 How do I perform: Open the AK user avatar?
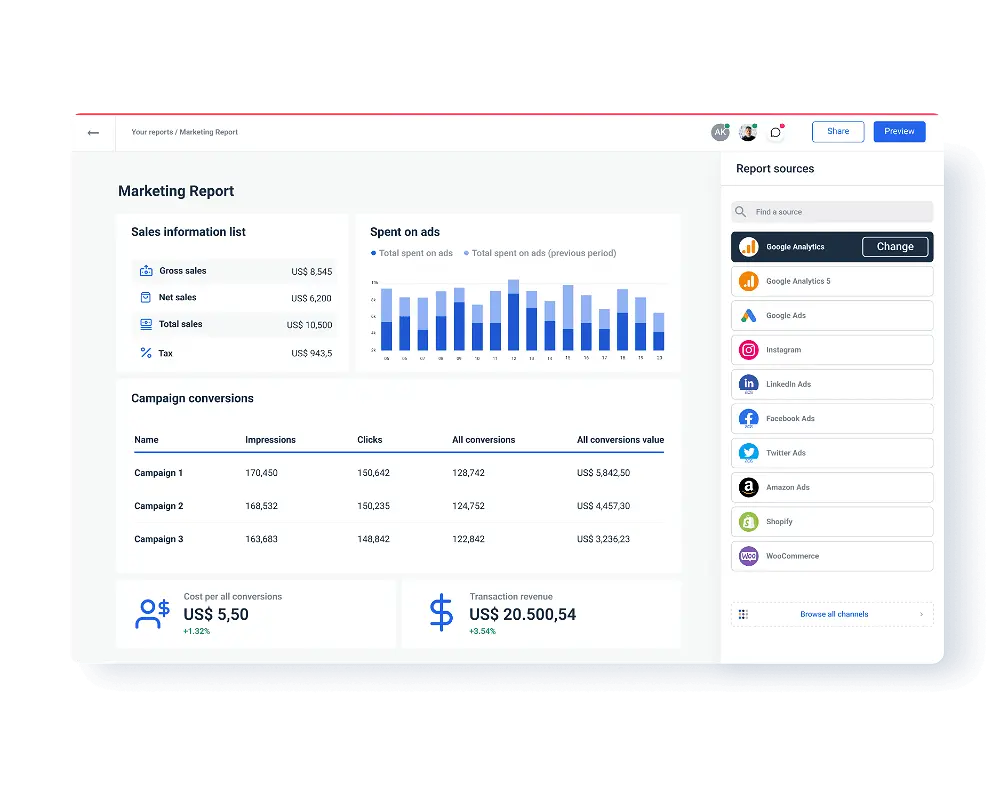(720, 132)
